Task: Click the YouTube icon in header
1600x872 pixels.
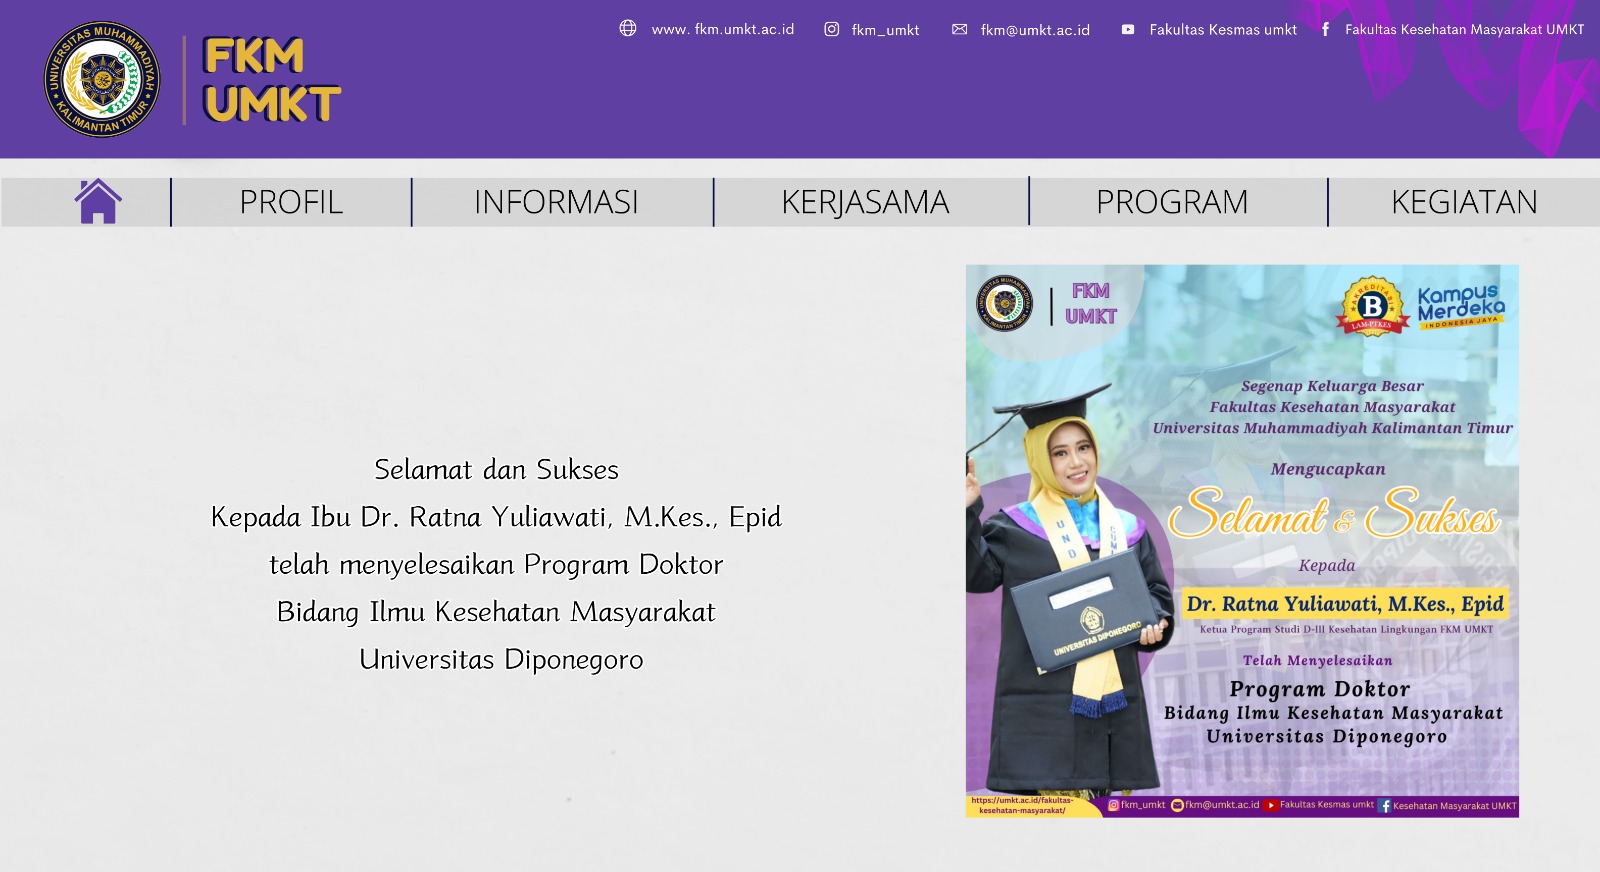Action: [1128, 29]
